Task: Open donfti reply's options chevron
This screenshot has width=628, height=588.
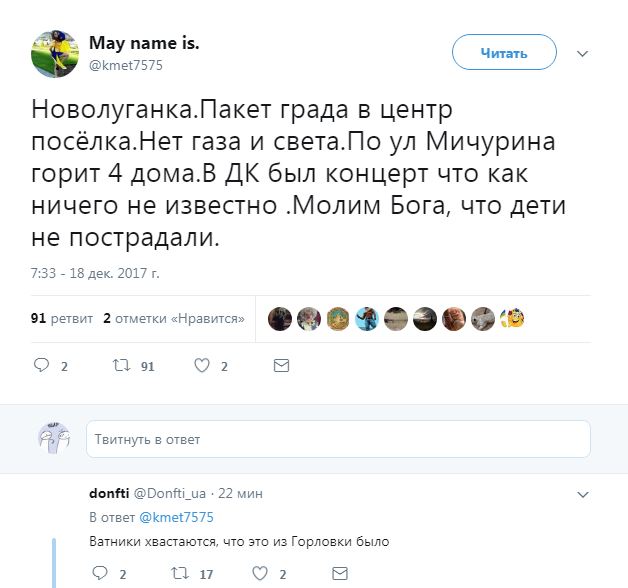Action: pyautogui.click(x=583, y=494)
